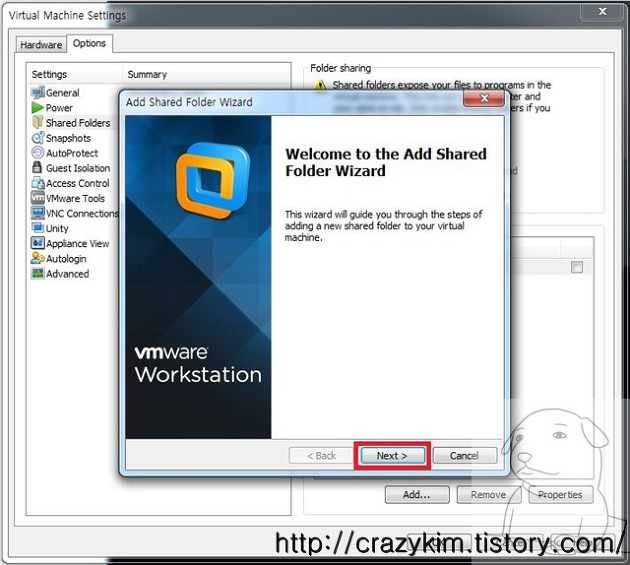Select the General row label
This screenshot has height=565, width=630.
coord(63,93)
